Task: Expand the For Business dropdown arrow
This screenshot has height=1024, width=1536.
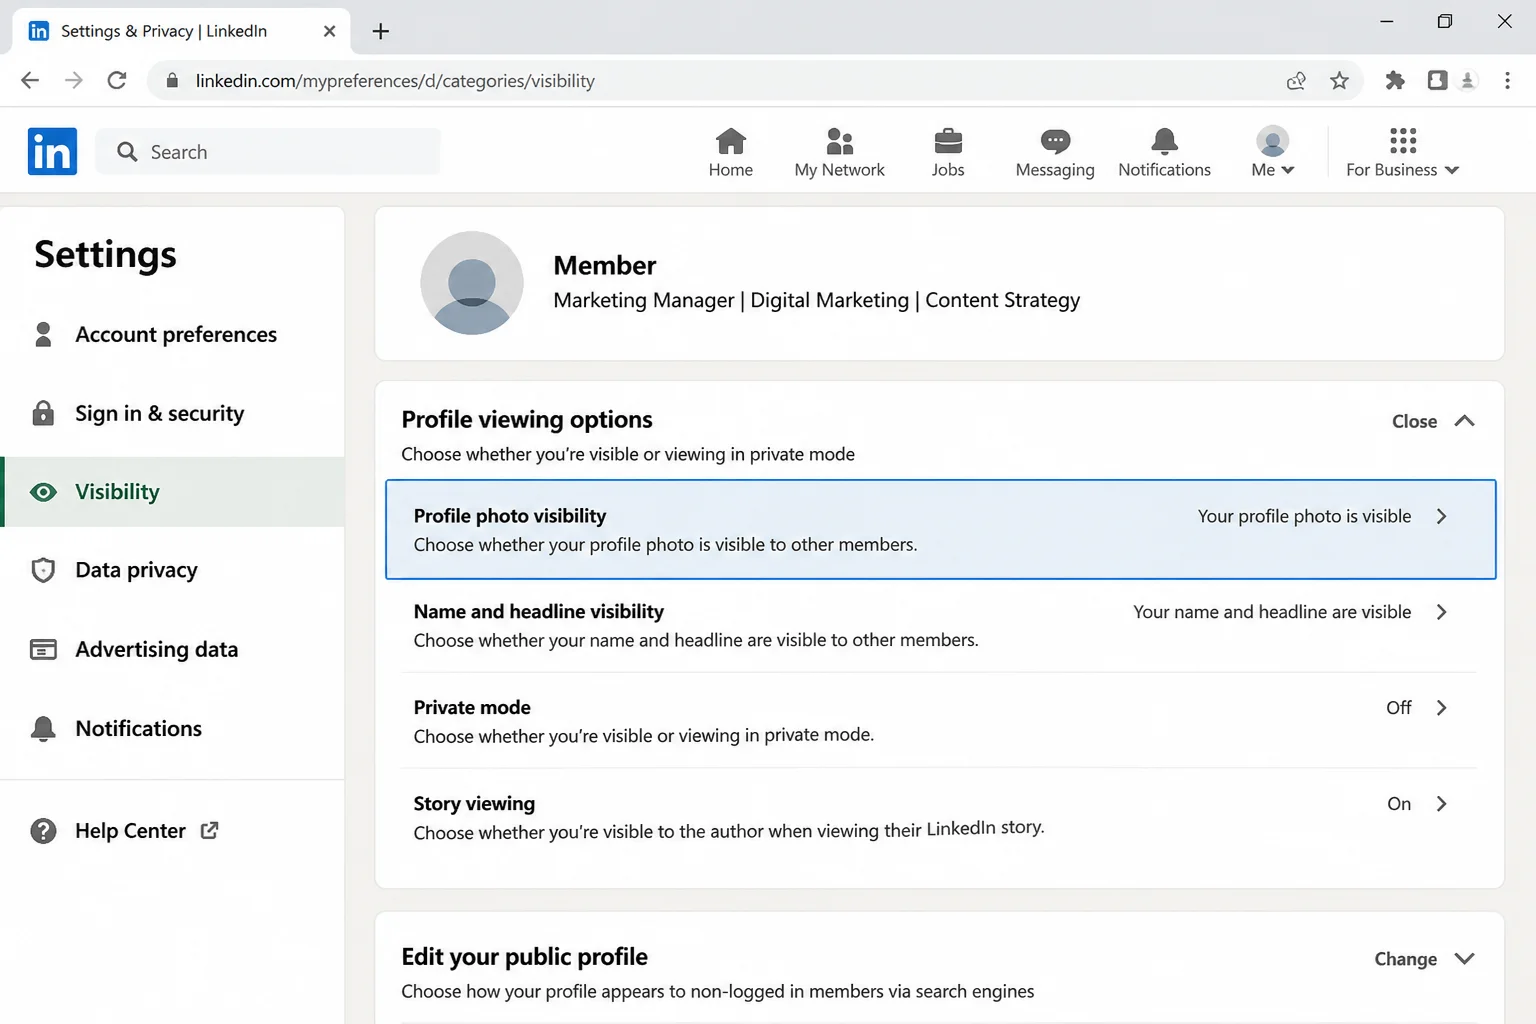Action: point(1452,170)
